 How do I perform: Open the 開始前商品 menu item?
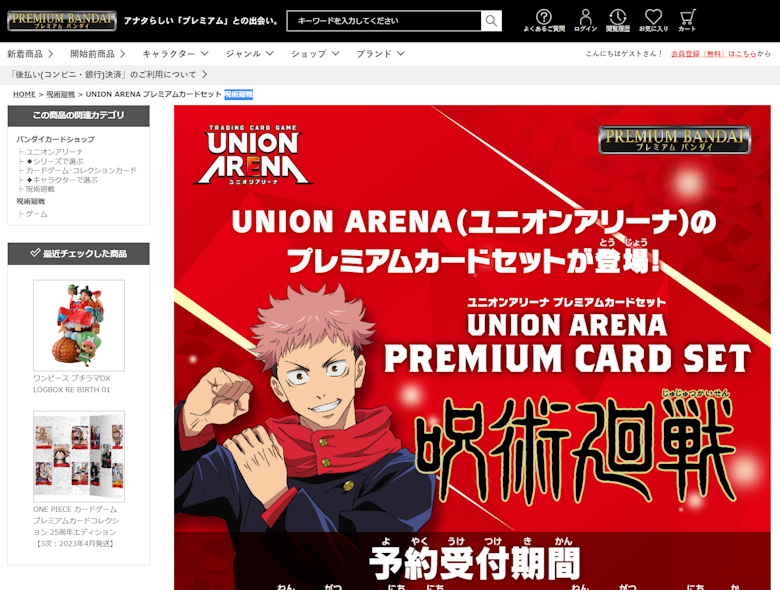click(x=98, y=54)
